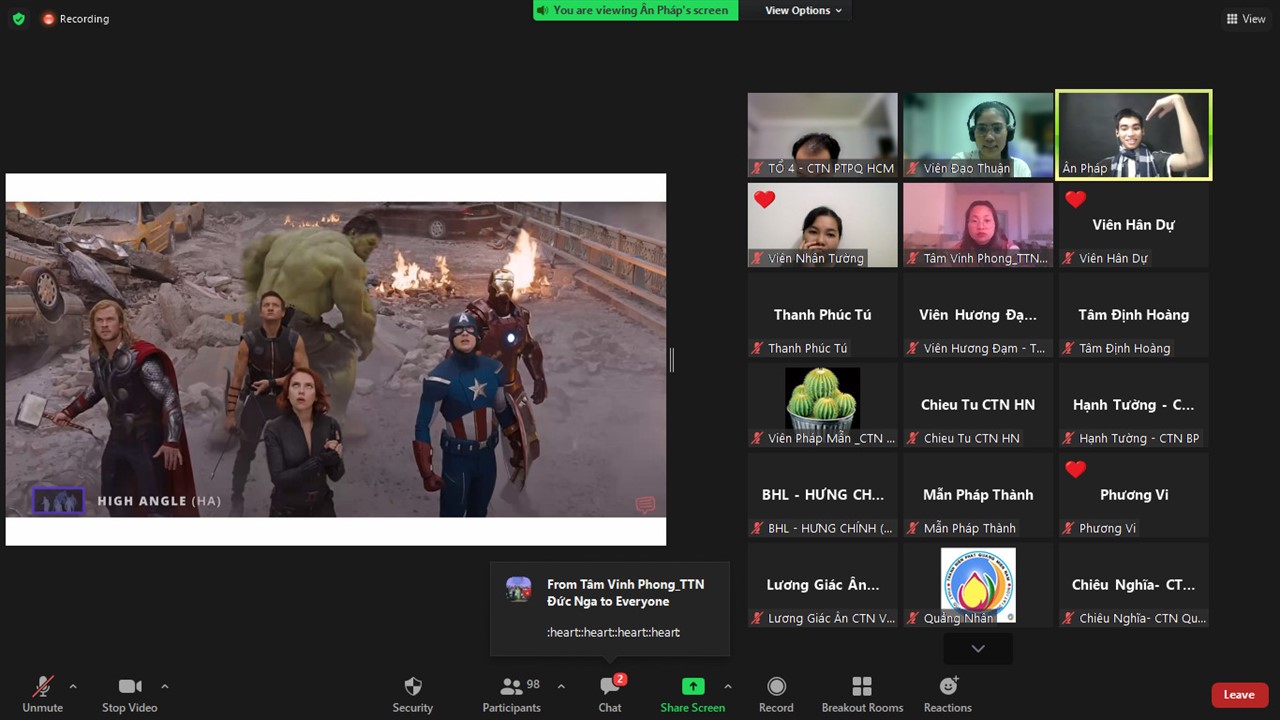Click the screen viewing notice banner

636,10
